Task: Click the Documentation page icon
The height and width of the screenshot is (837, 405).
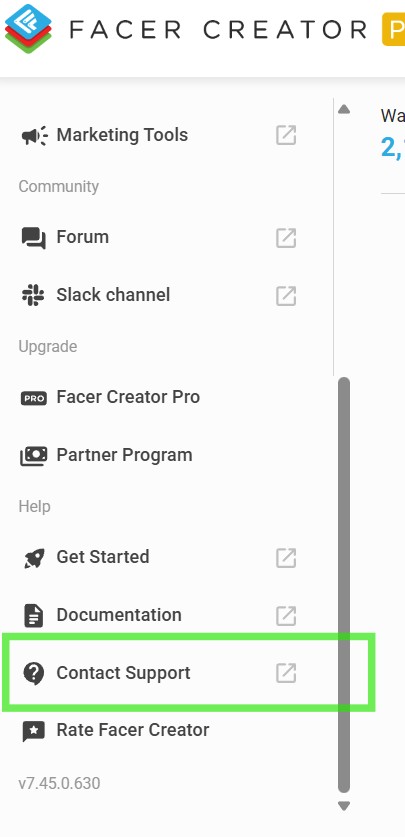Action: pos(34,615)
